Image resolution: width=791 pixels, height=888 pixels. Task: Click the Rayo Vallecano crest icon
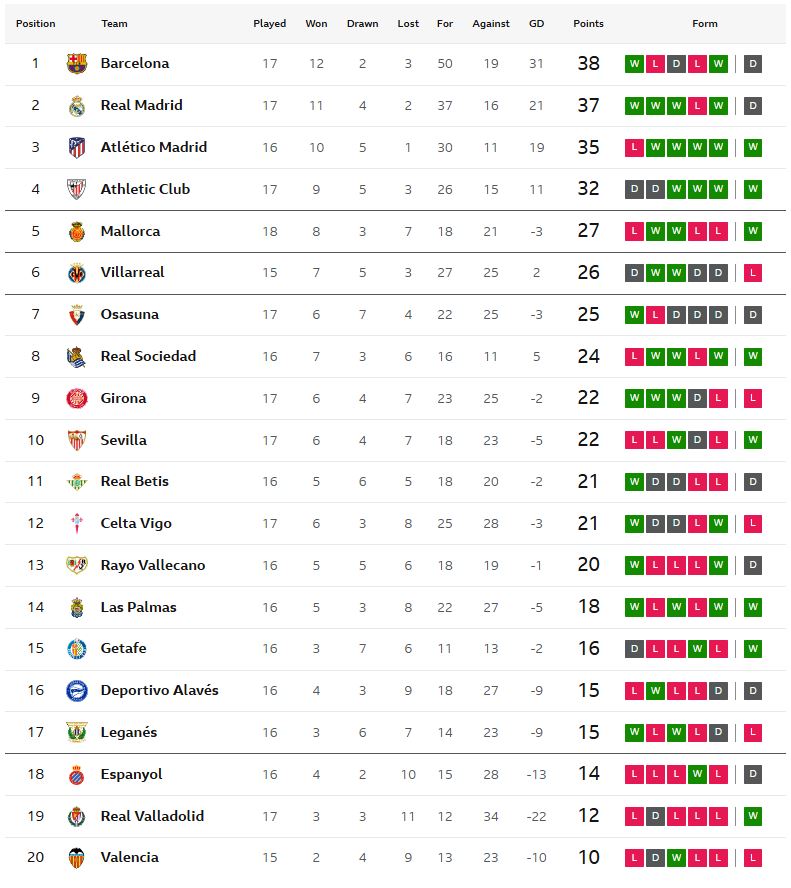click(77, 565)
